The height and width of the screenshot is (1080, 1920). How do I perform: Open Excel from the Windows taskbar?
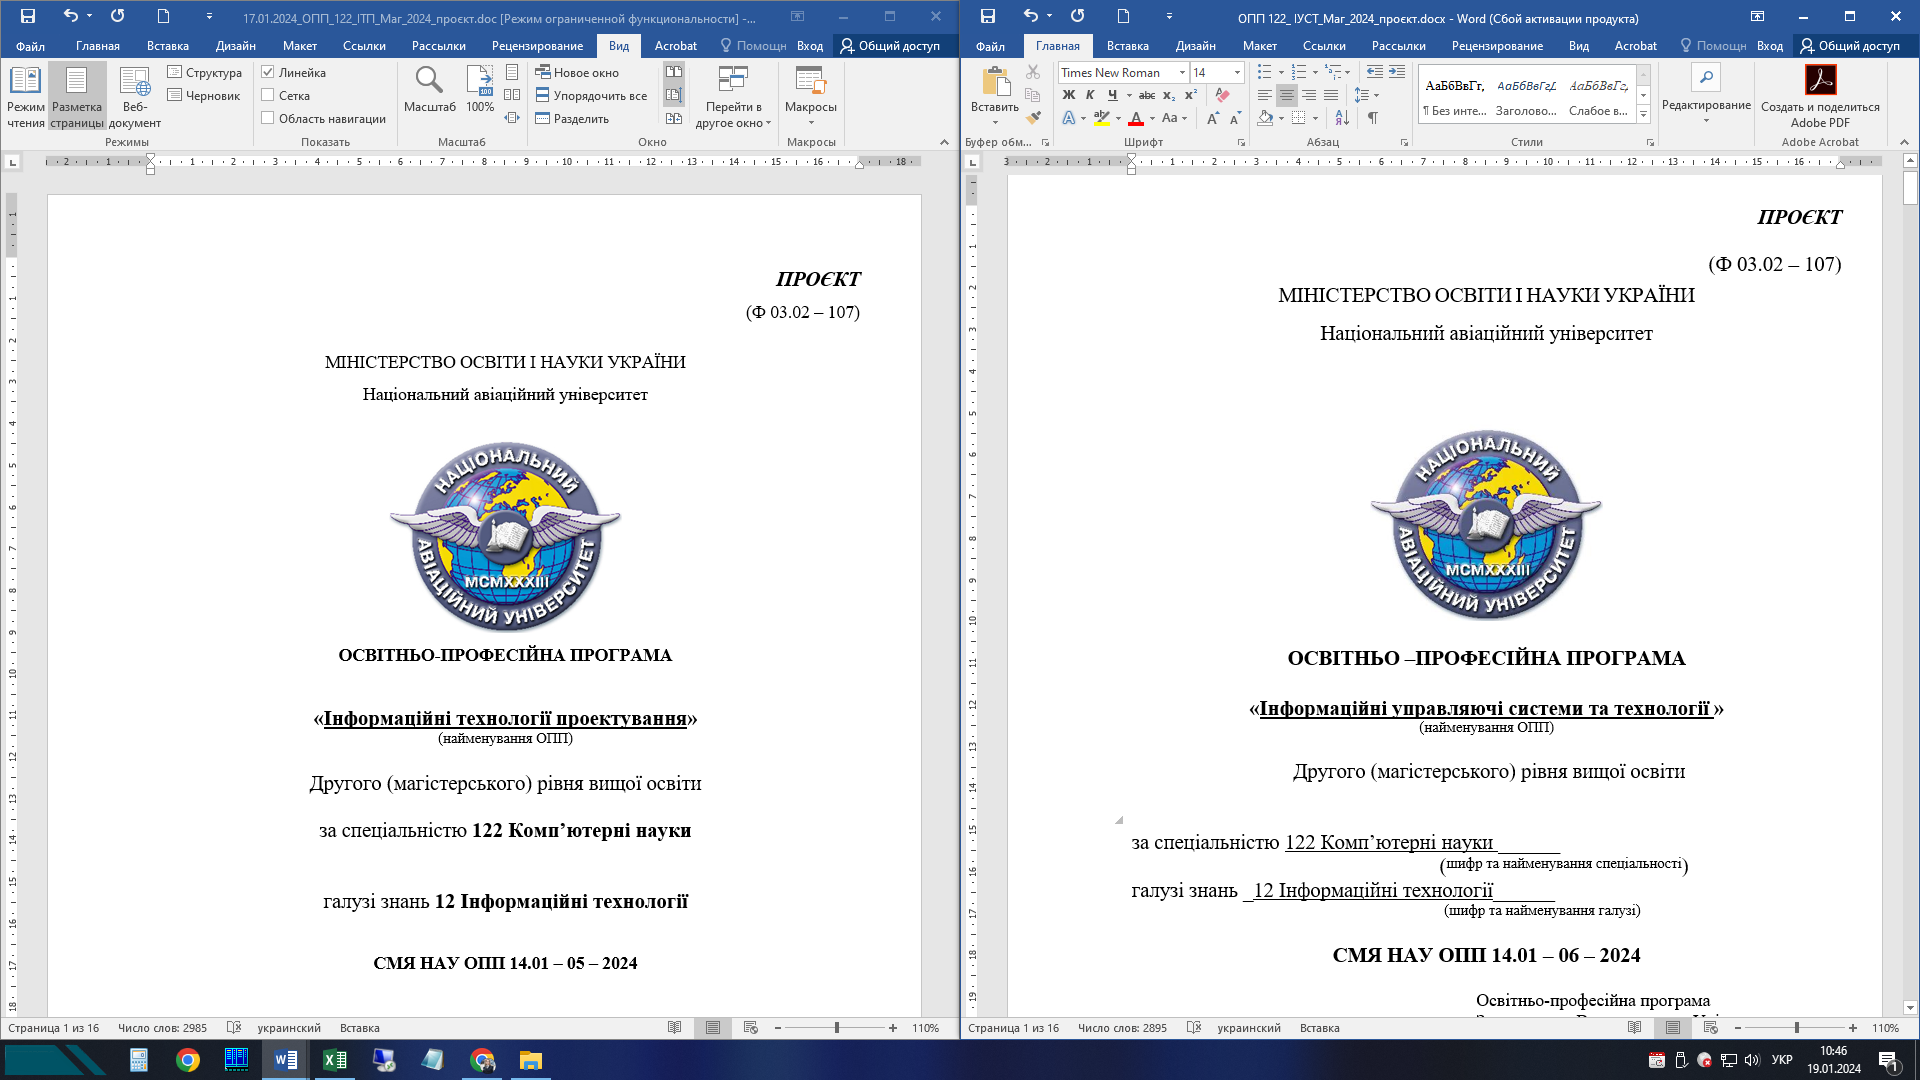(x=335, y=1060)
